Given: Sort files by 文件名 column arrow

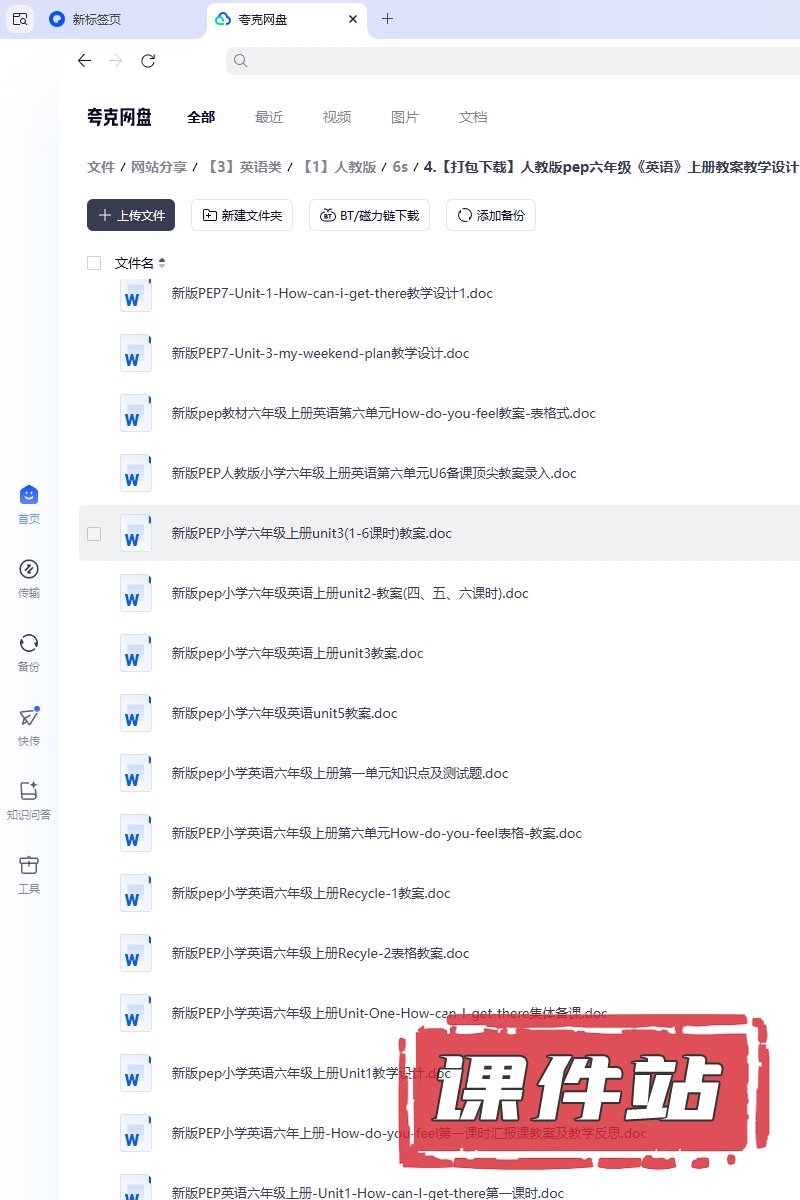Looking at the screenshot, I should (x=162, y=263).
